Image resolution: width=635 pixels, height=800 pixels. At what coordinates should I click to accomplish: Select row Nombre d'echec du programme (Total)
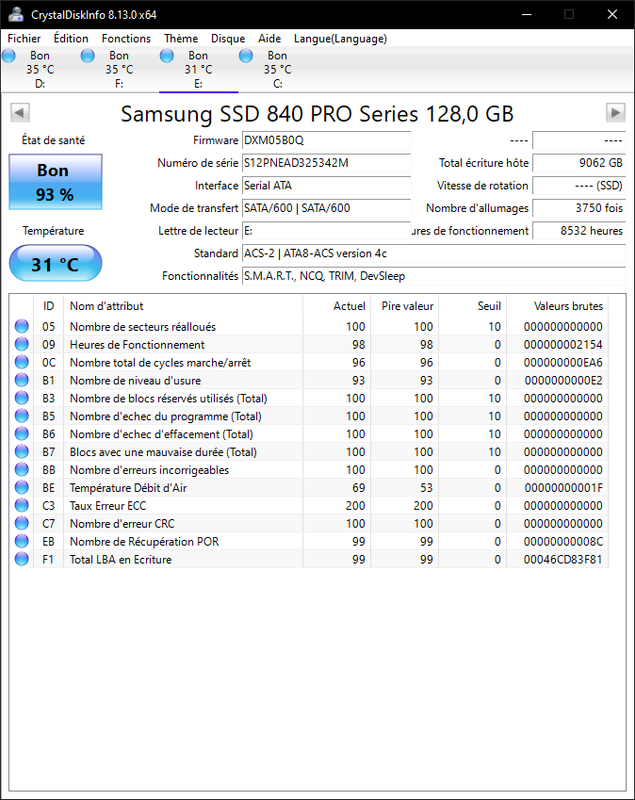pos(309,415)
